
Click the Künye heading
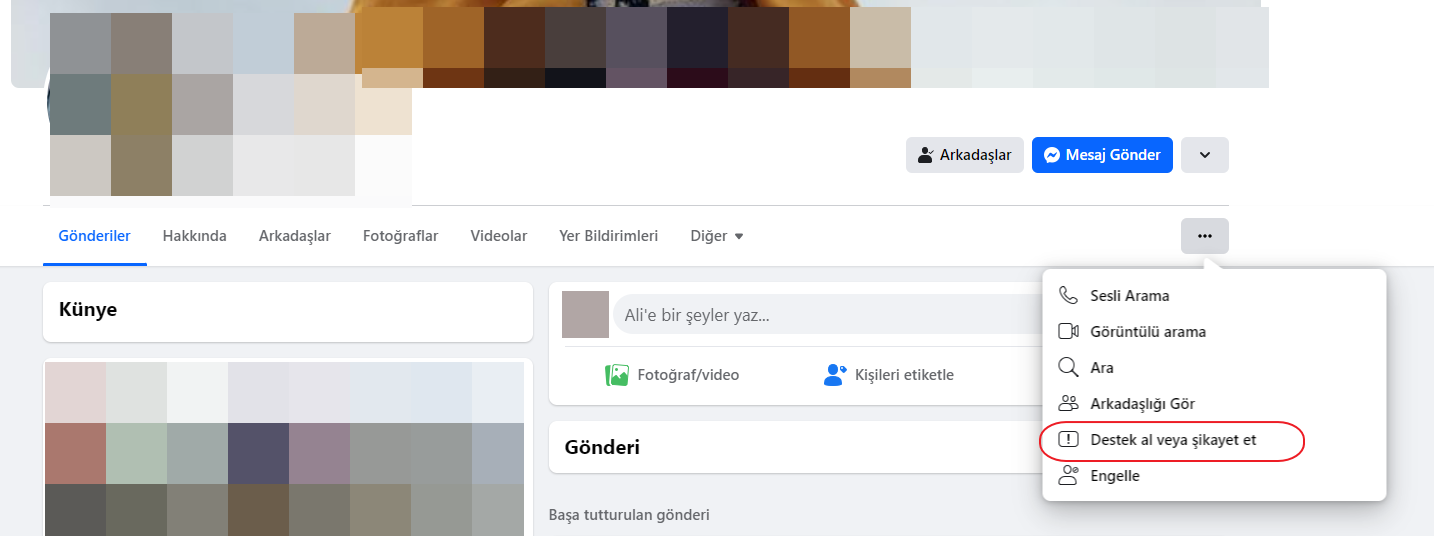click(88, 310)
